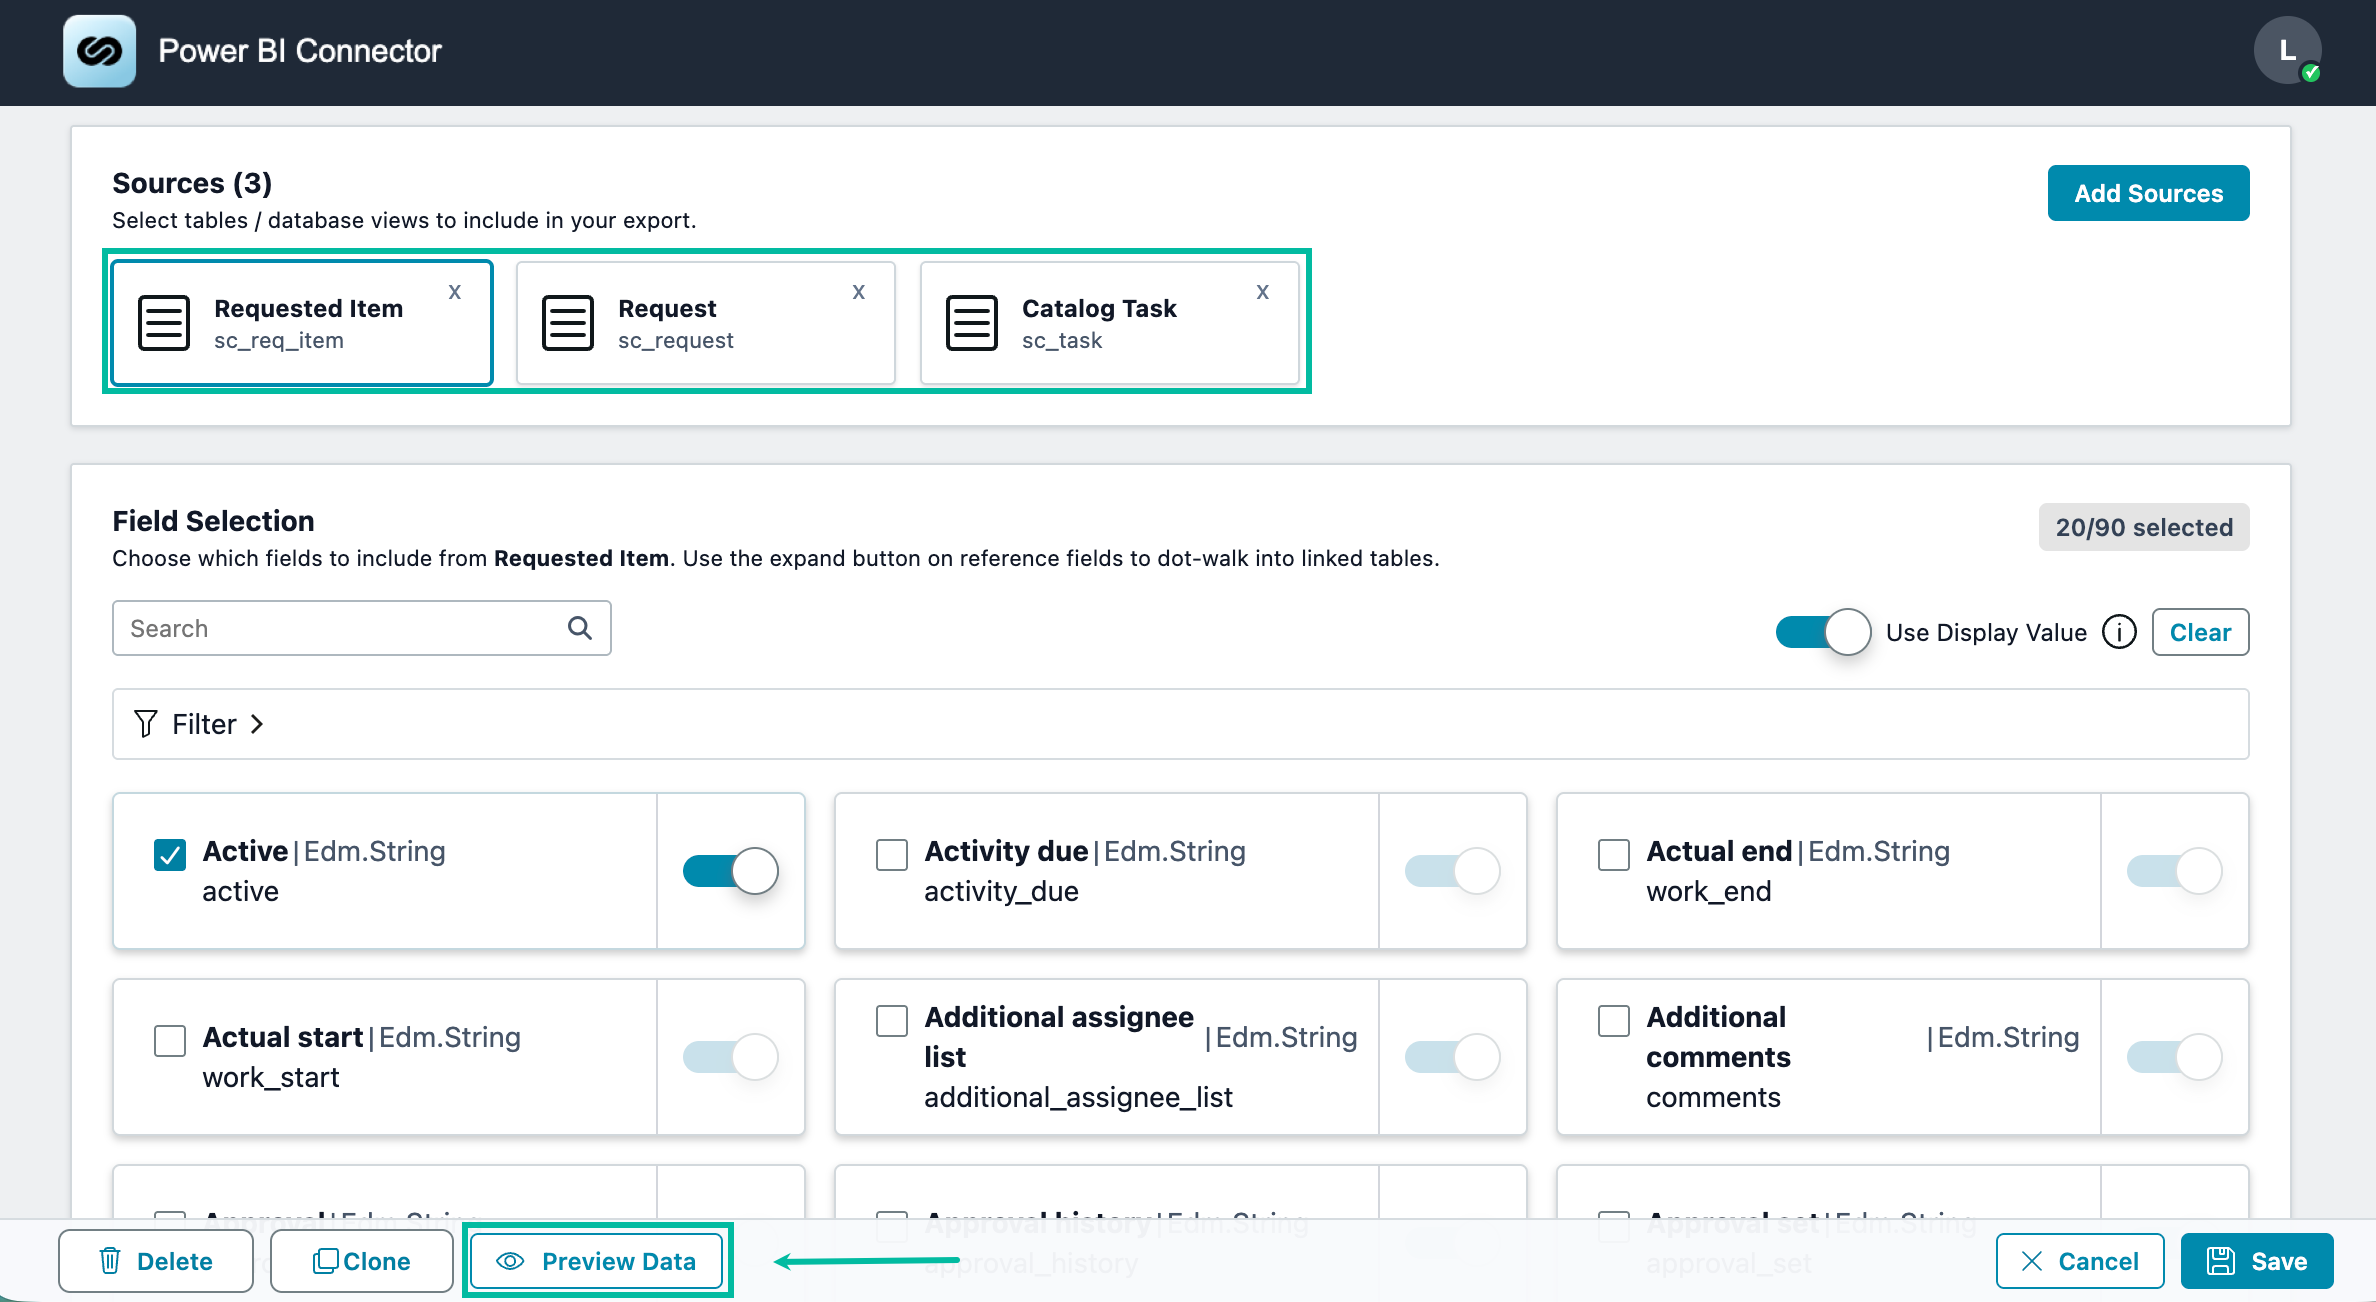Click the Clone button

point(362,1261)
